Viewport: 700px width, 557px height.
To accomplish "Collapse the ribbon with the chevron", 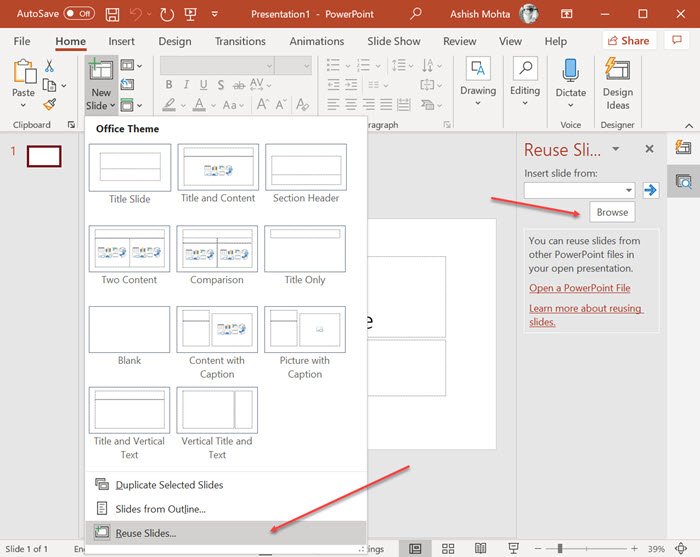I will 689,125.
